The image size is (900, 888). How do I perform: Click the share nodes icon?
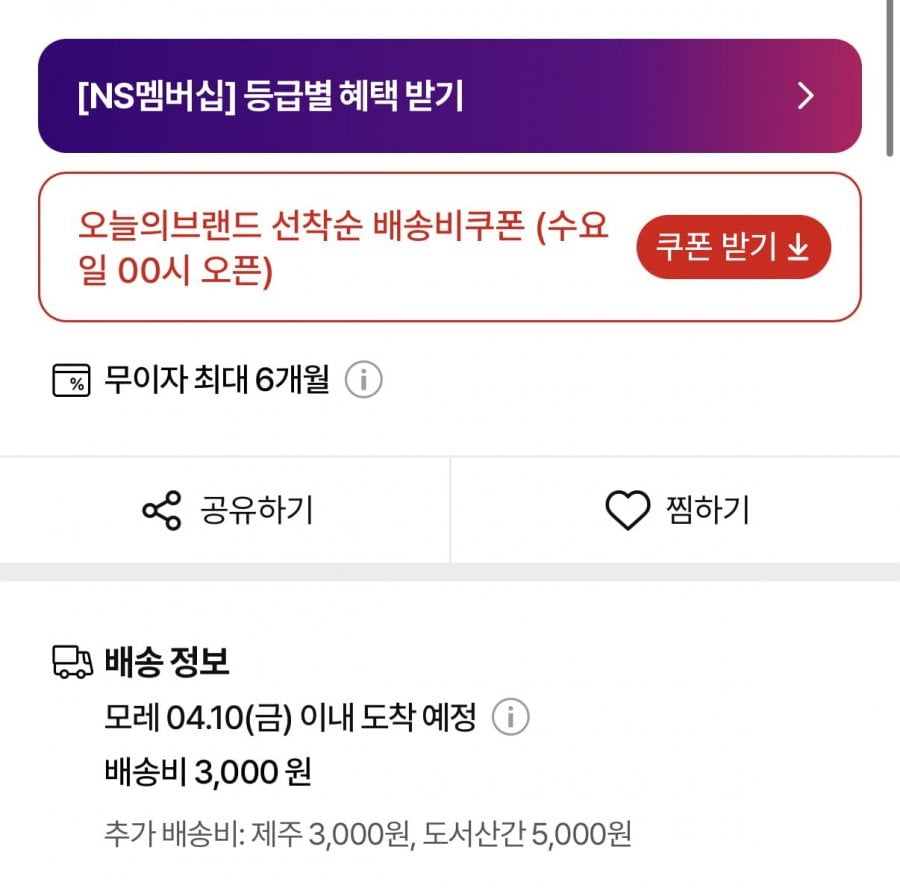(162, 511)
